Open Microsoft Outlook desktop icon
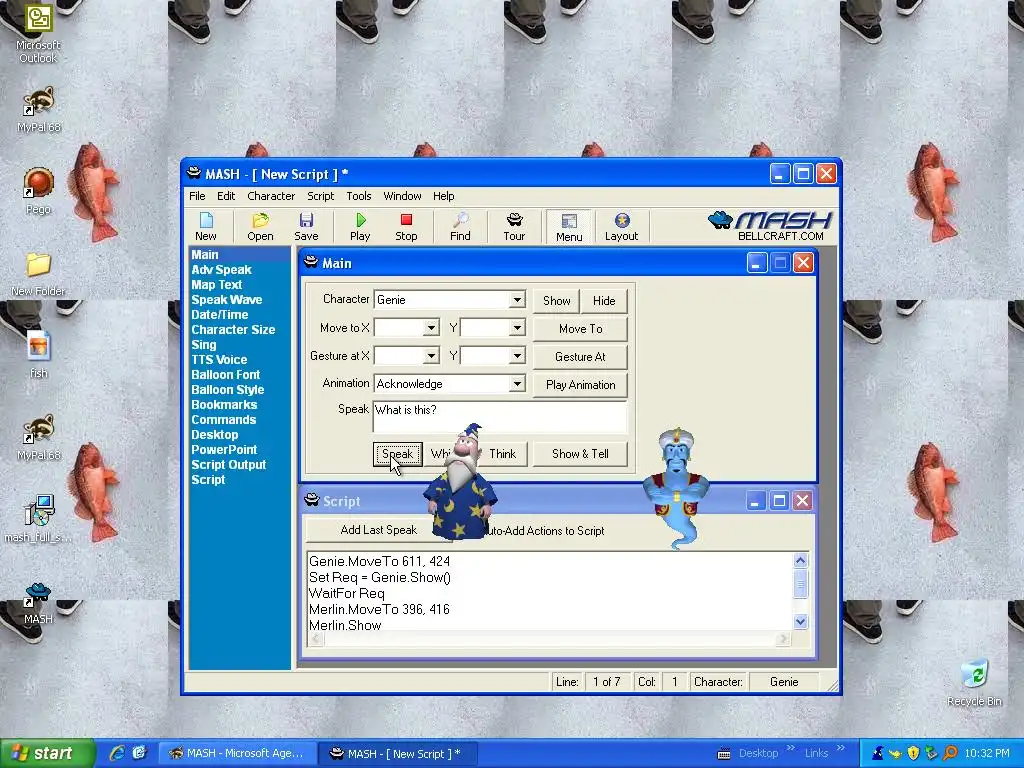This screenshot has height=768, width=1024. pyautogui.click(x=38, y=34)
